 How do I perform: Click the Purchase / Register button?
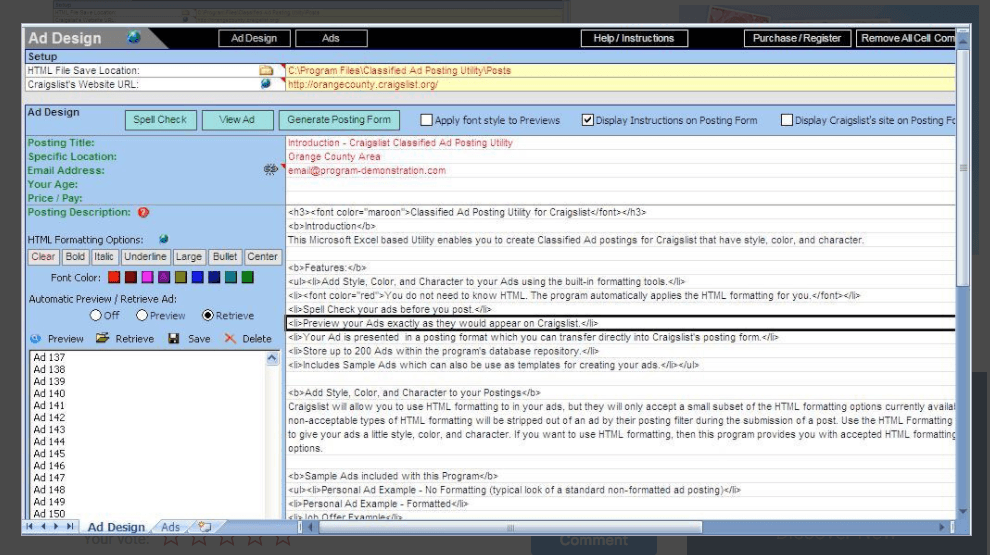pyautogui.click(x=797, y=38)
